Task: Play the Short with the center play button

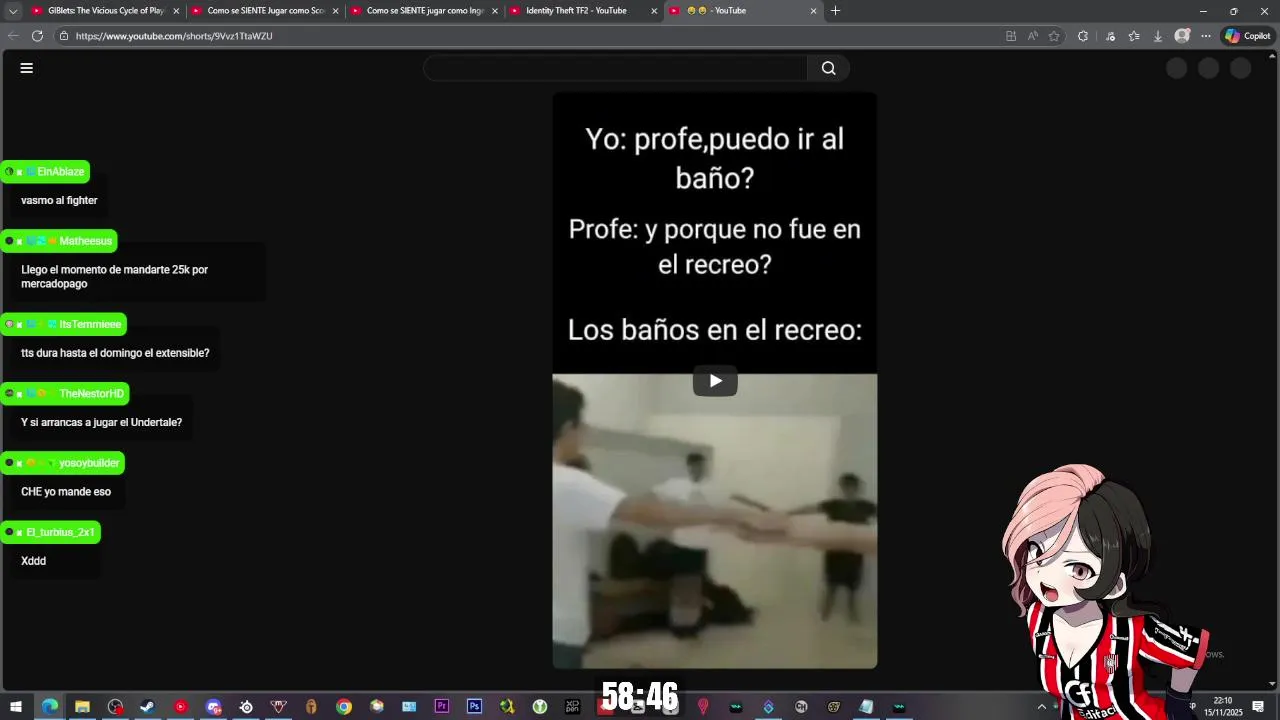Action: tap(715, 381)
